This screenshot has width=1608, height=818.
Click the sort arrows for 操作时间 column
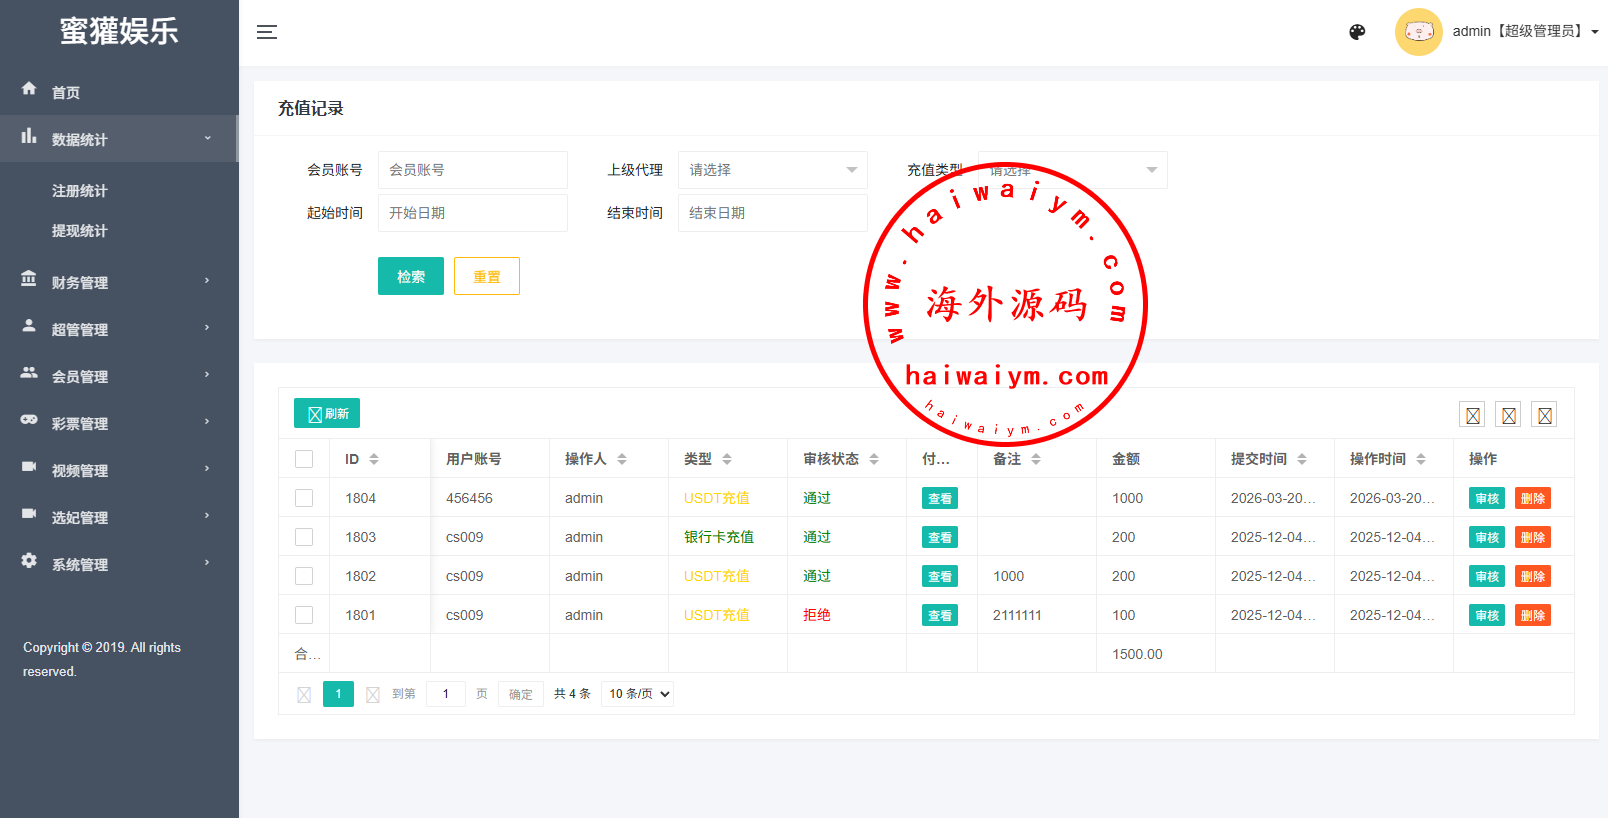1421,459
